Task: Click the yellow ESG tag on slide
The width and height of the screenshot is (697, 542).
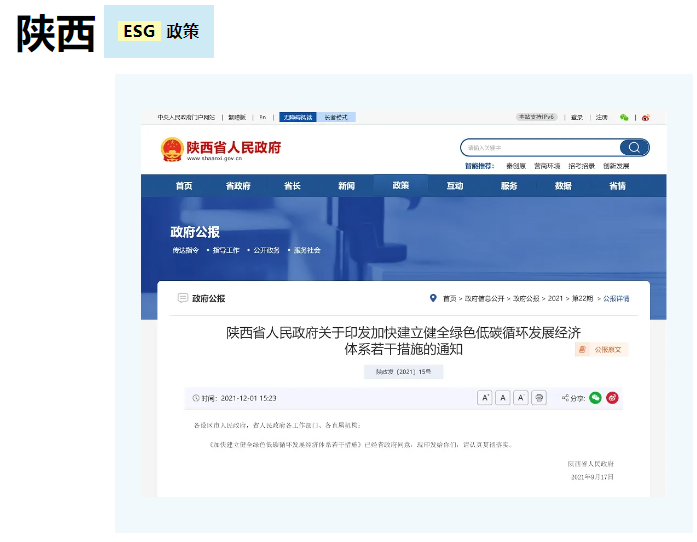Action: tap(139, 31)
